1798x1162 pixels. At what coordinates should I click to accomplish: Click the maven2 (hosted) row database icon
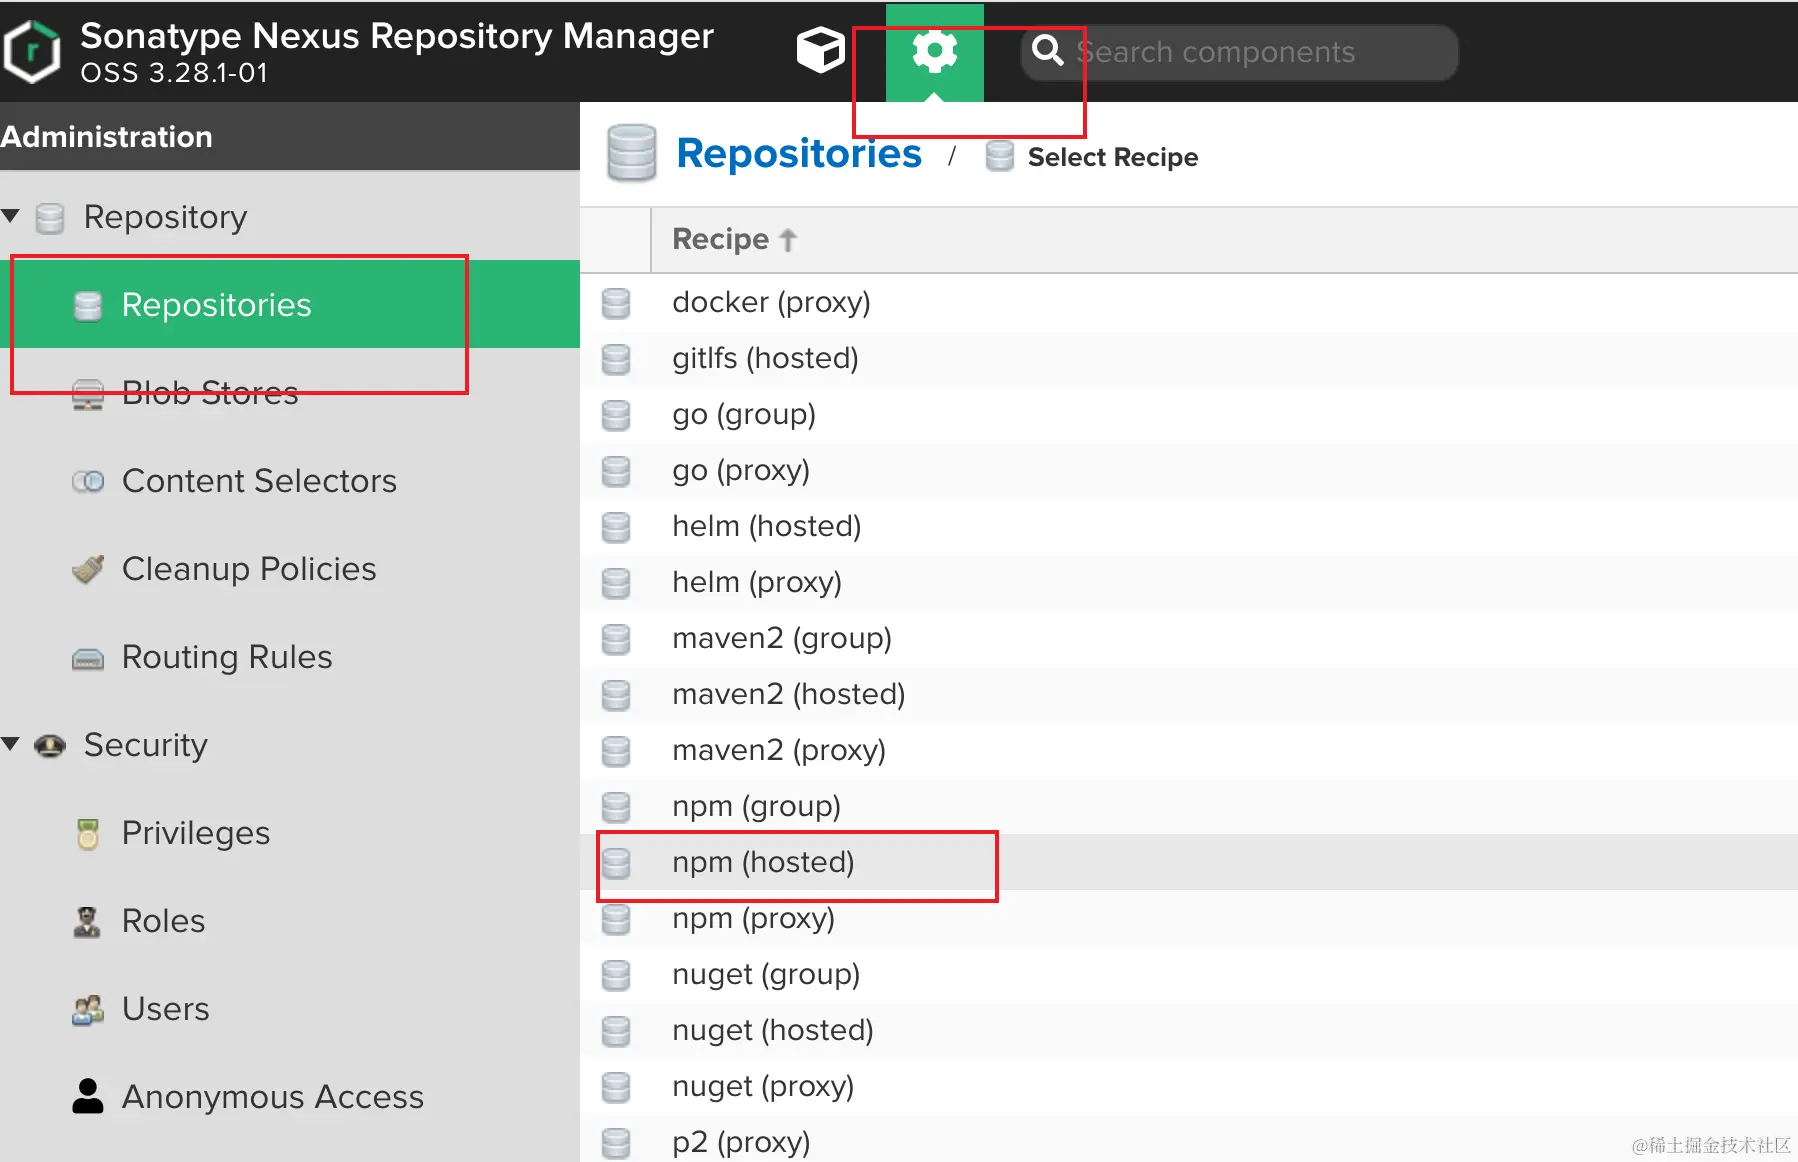coord(616,695)
